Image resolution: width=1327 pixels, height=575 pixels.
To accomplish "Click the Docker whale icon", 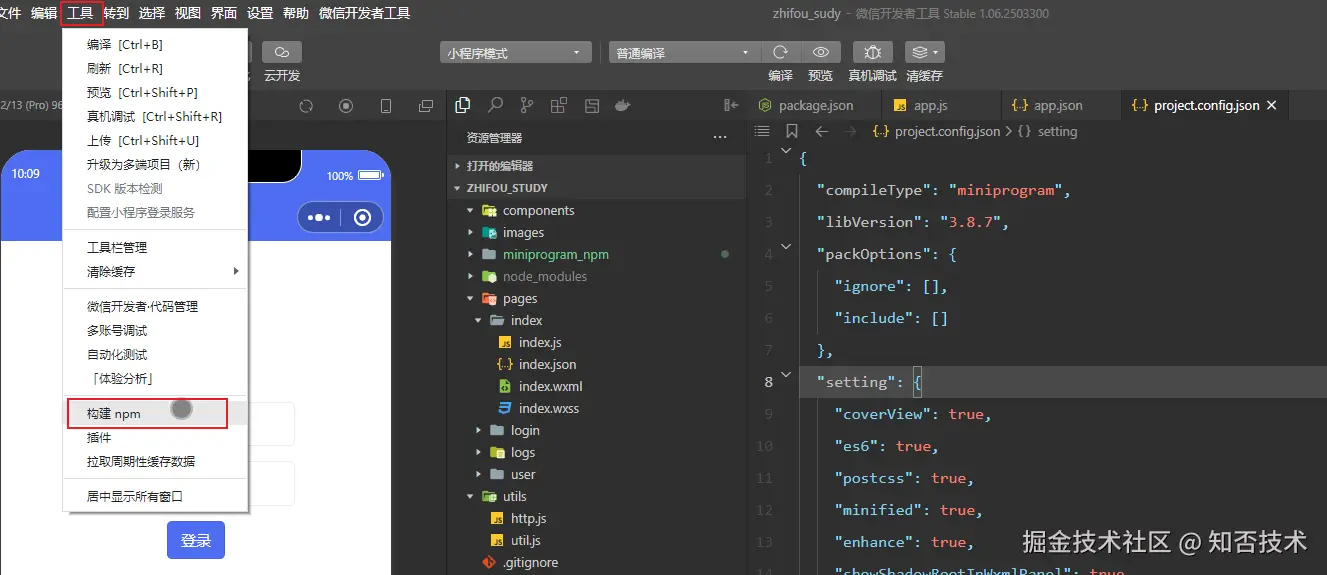I will 622,105.
